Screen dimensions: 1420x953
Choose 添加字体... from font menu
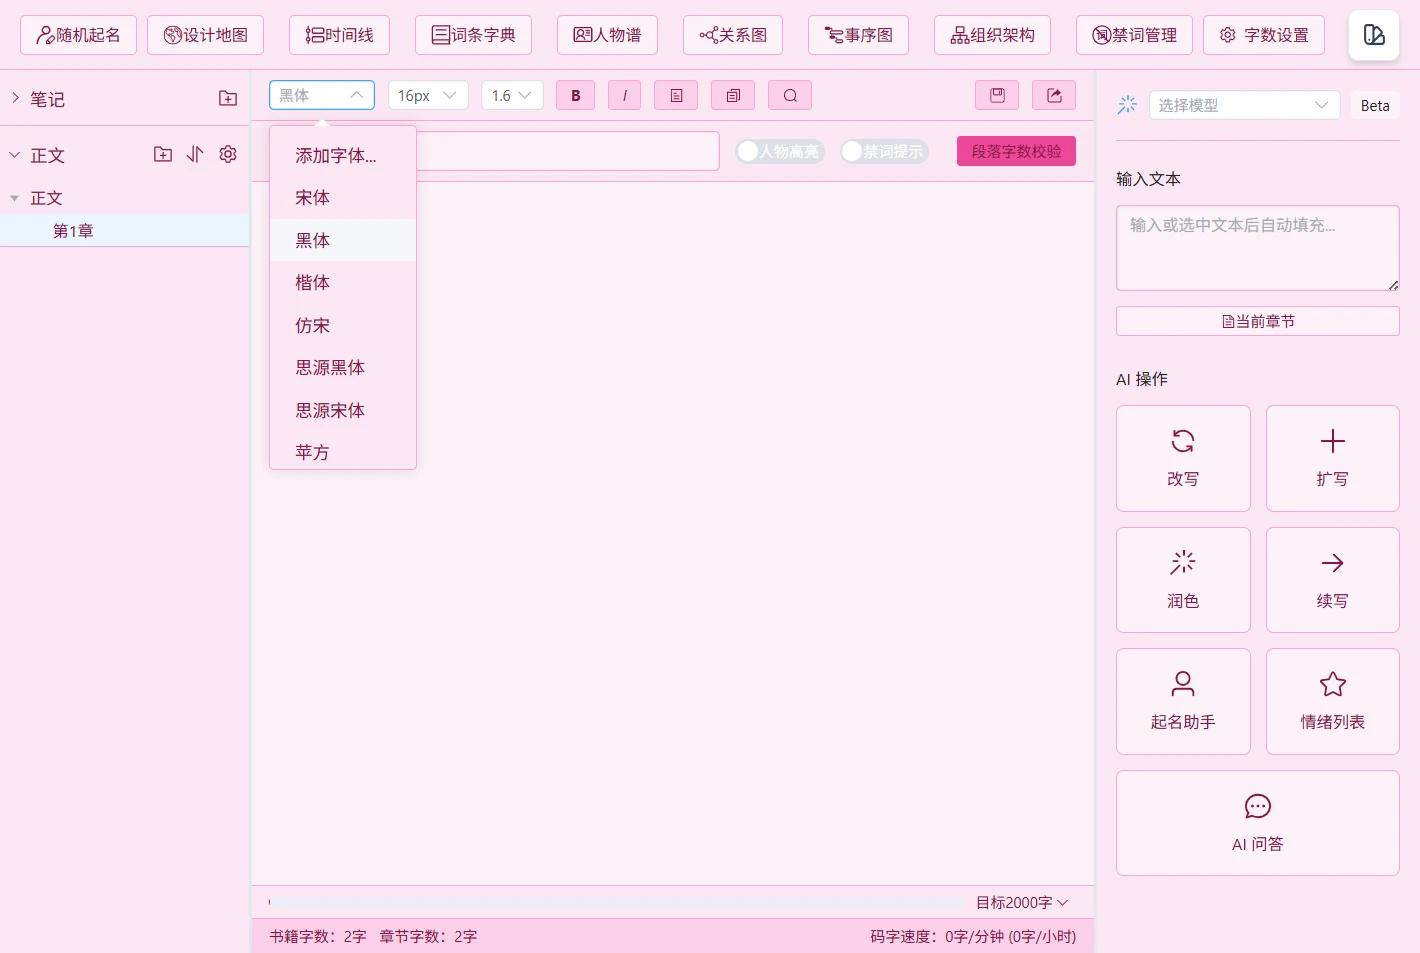[x=343, y=155]
